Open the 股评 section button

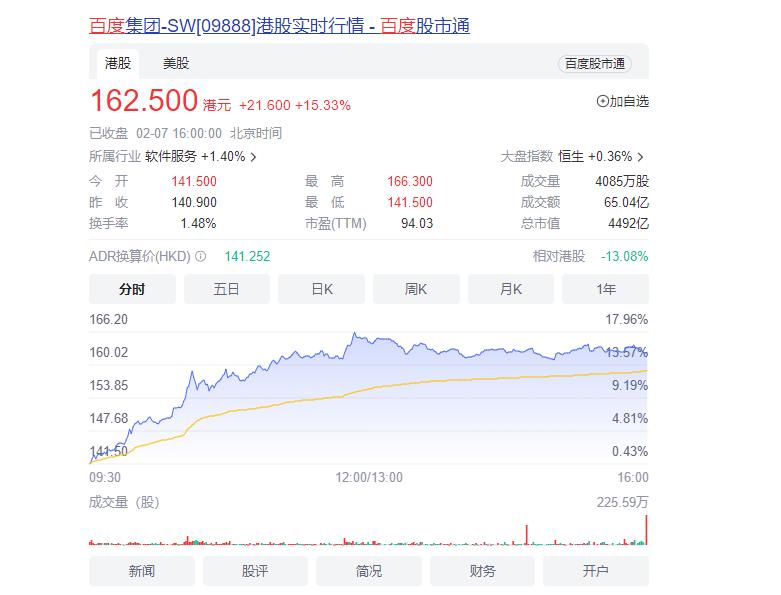tap(255, 571)
